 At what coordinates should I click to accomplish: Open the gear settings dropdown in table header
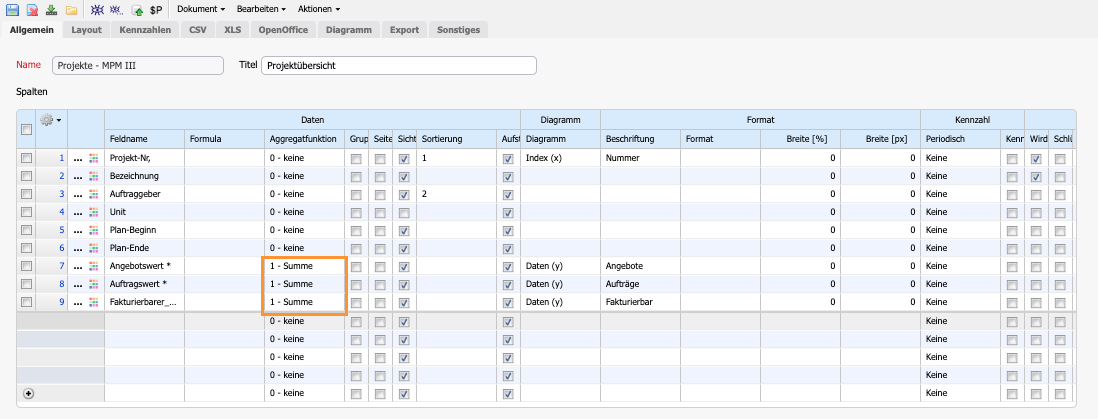[50, 120]
